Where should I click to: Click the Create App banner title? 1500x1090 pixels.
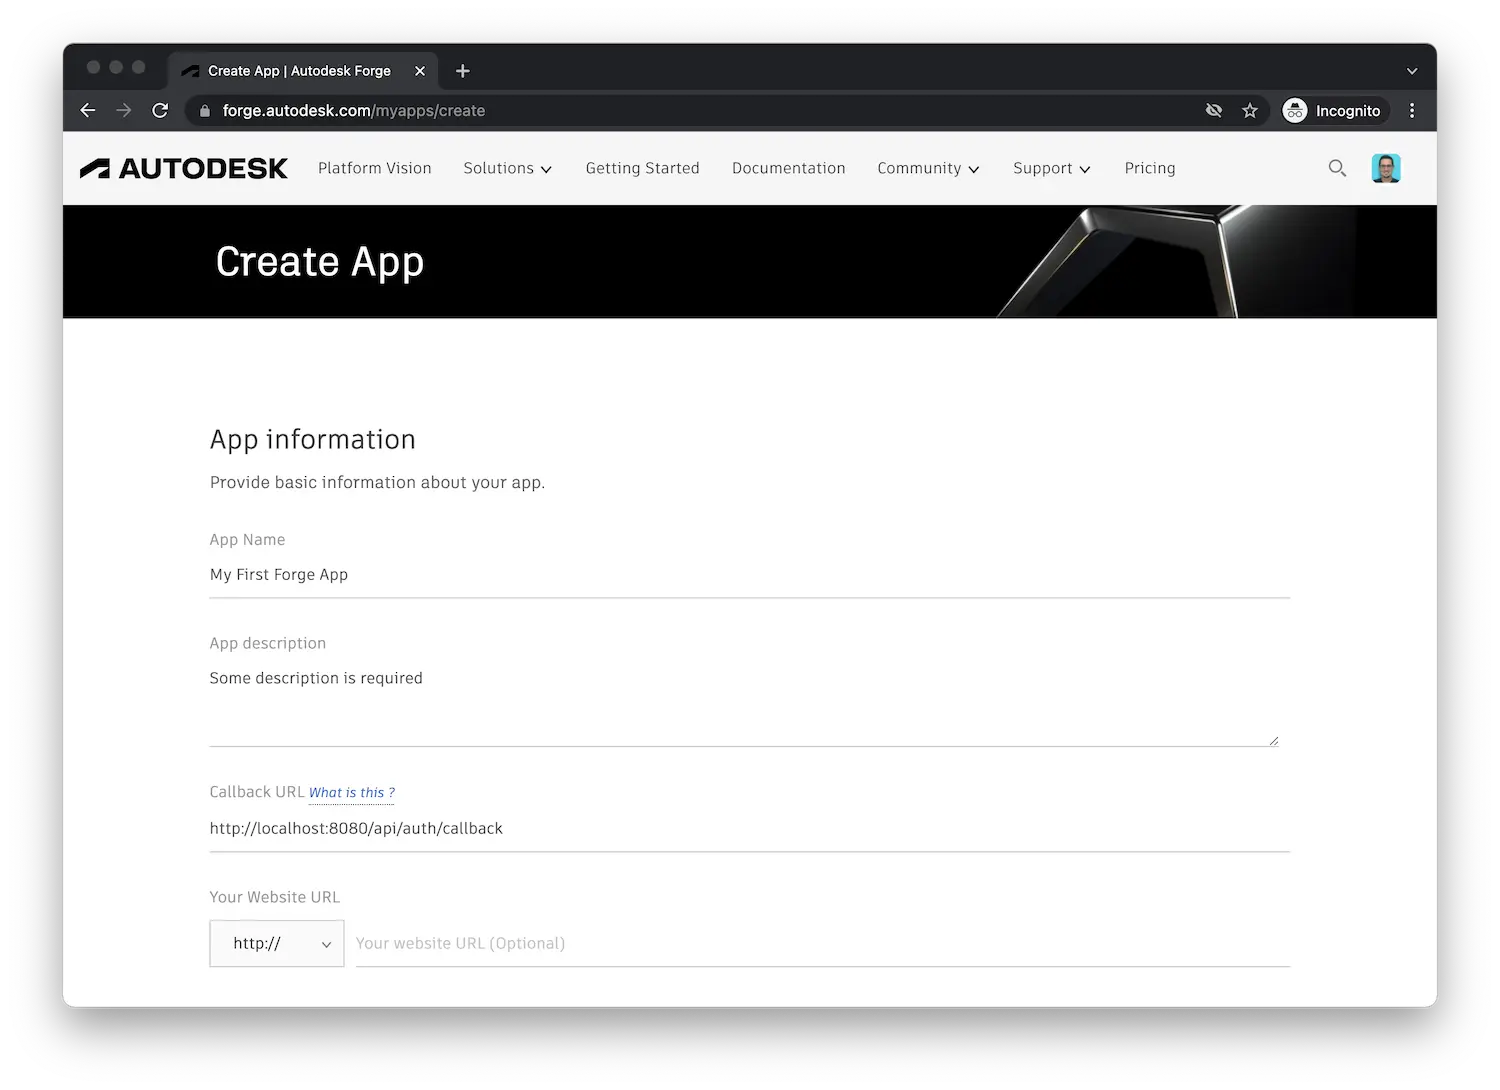(x=320, y=262)
